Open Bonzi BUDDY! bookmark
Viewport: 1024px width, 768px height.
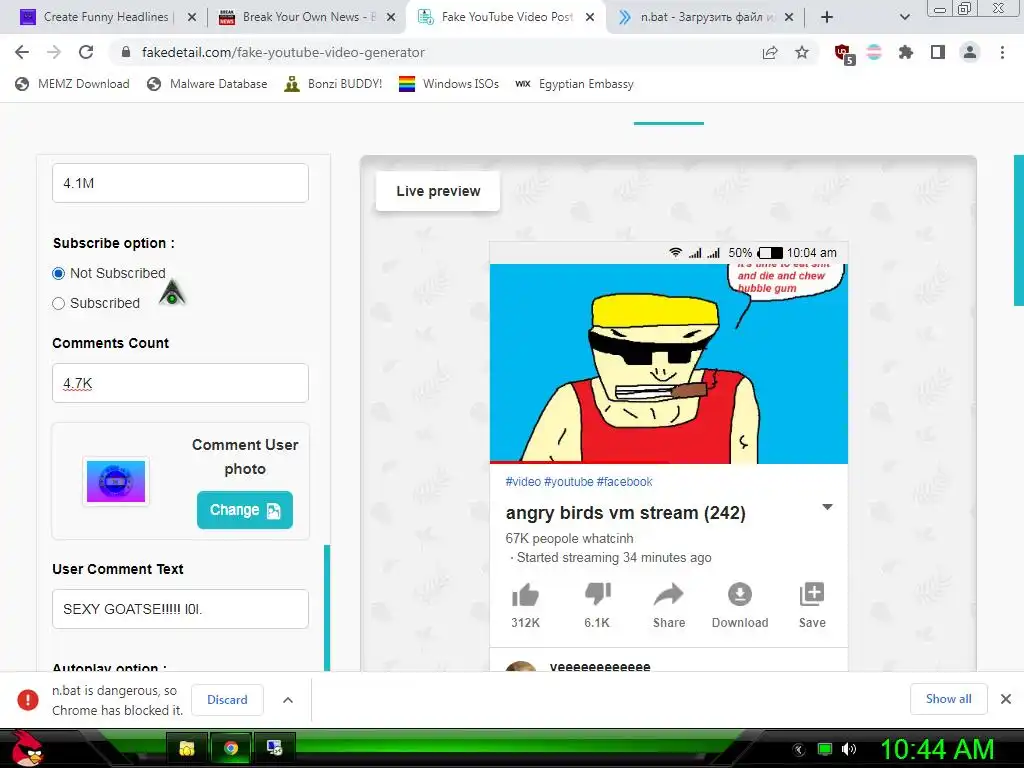pyautogui.click(x=334, y=84)
